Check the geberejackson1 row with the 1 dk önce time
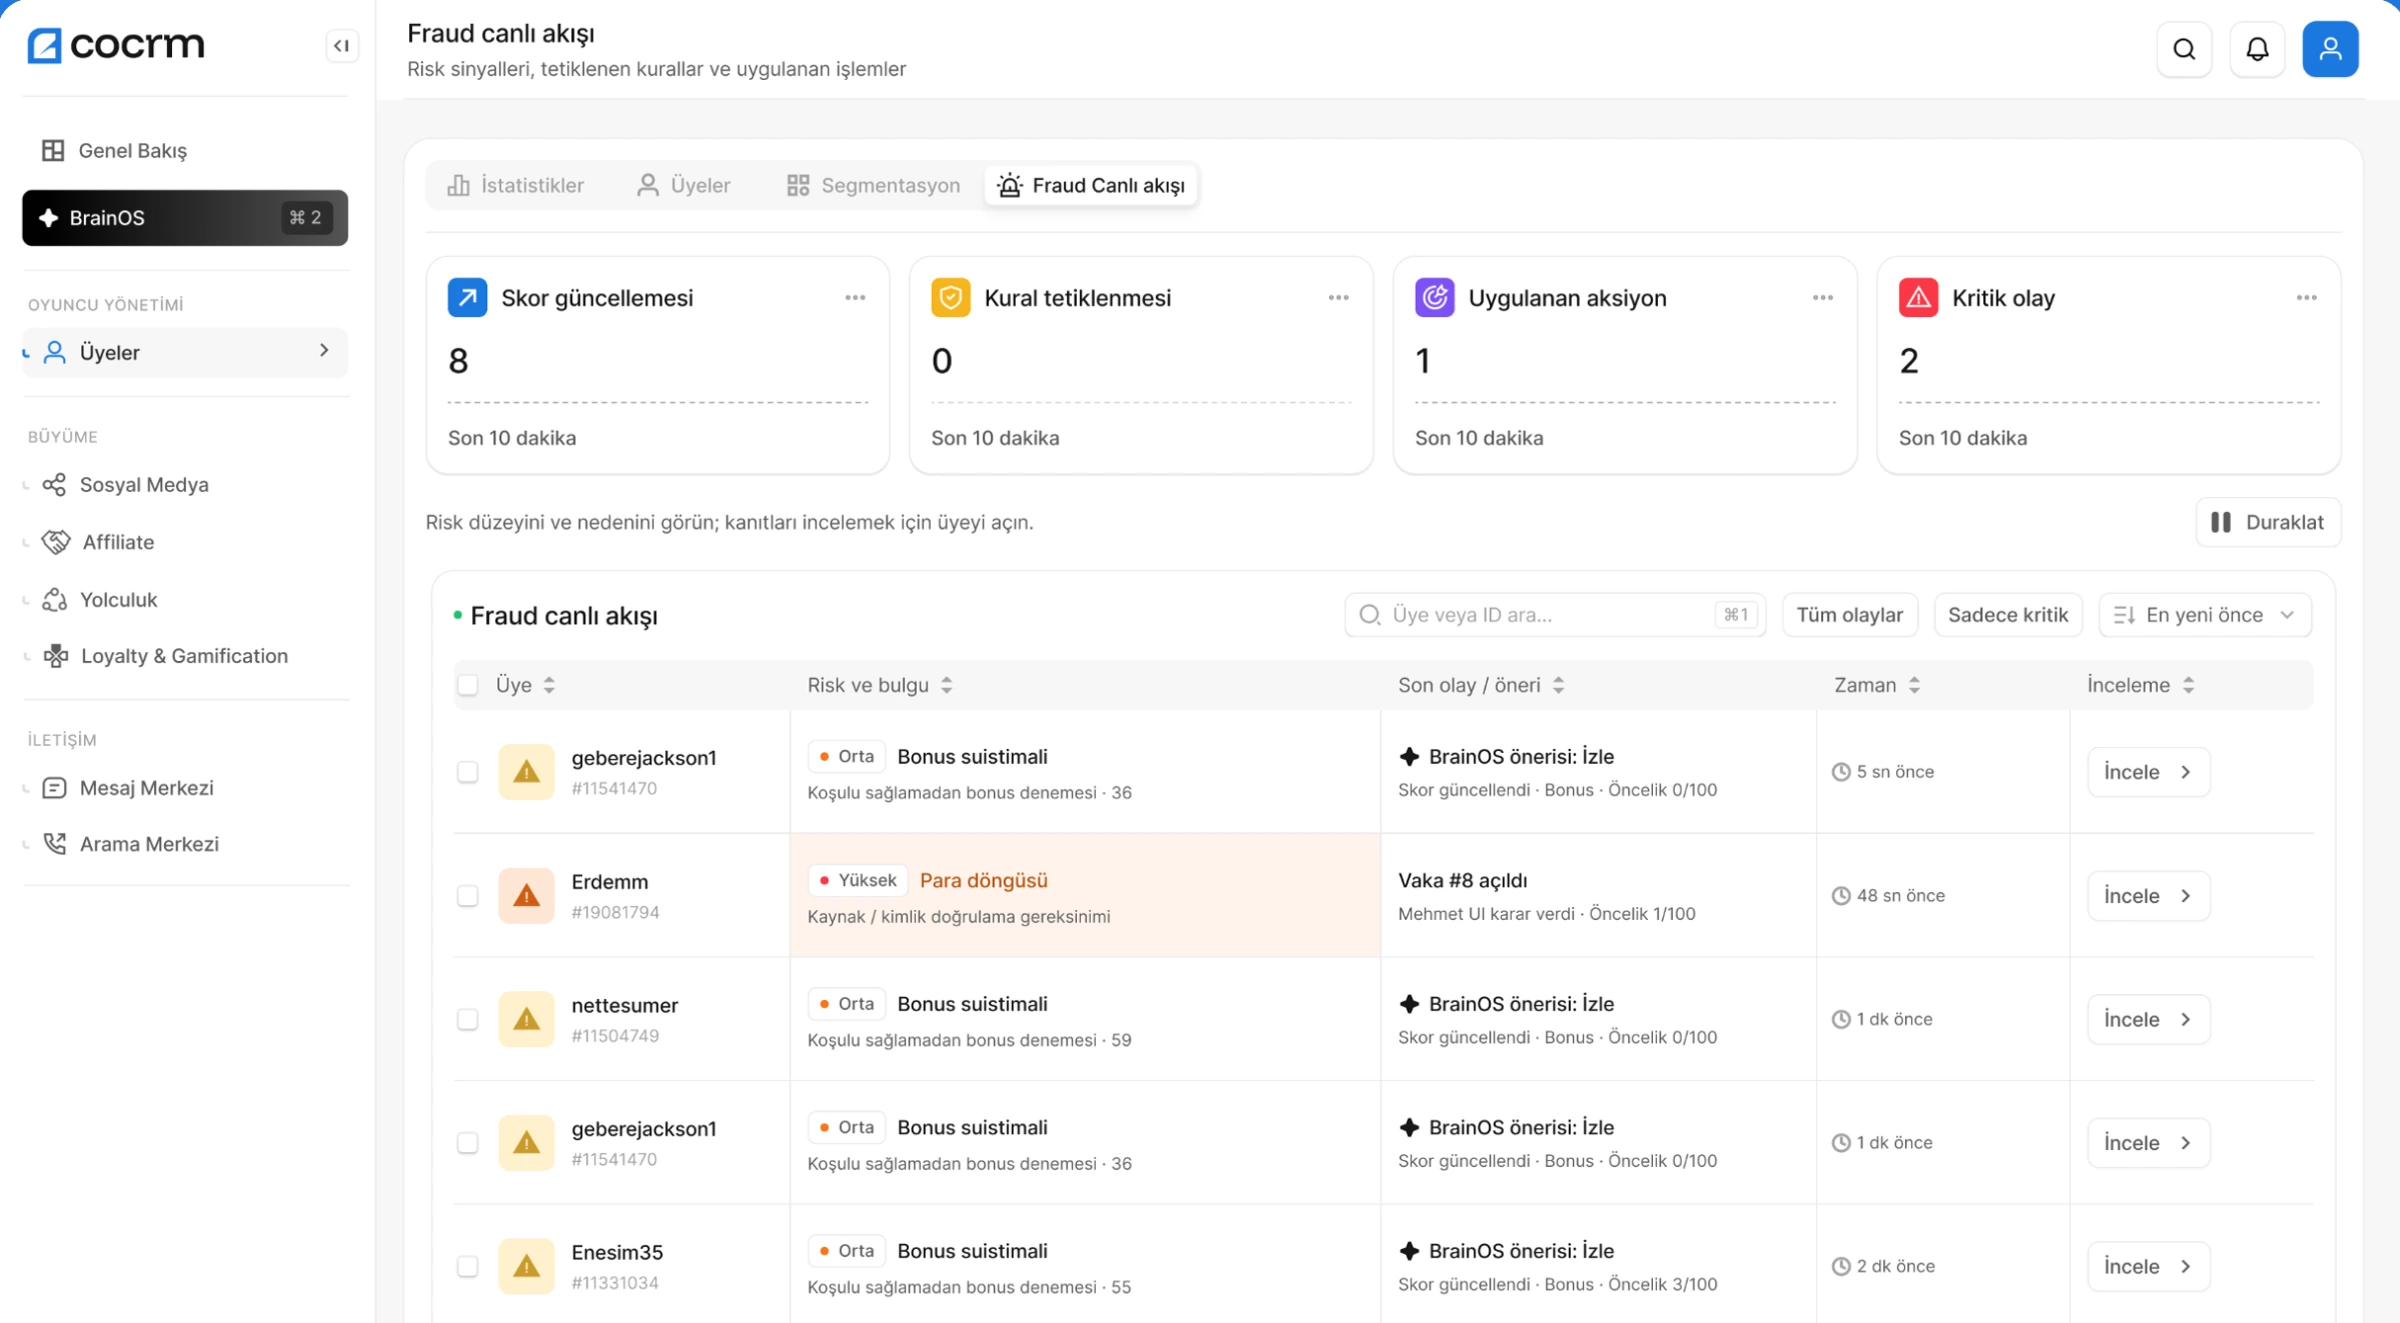The height and width of the screenshot is (1323, 2400). coord(468,1143)
